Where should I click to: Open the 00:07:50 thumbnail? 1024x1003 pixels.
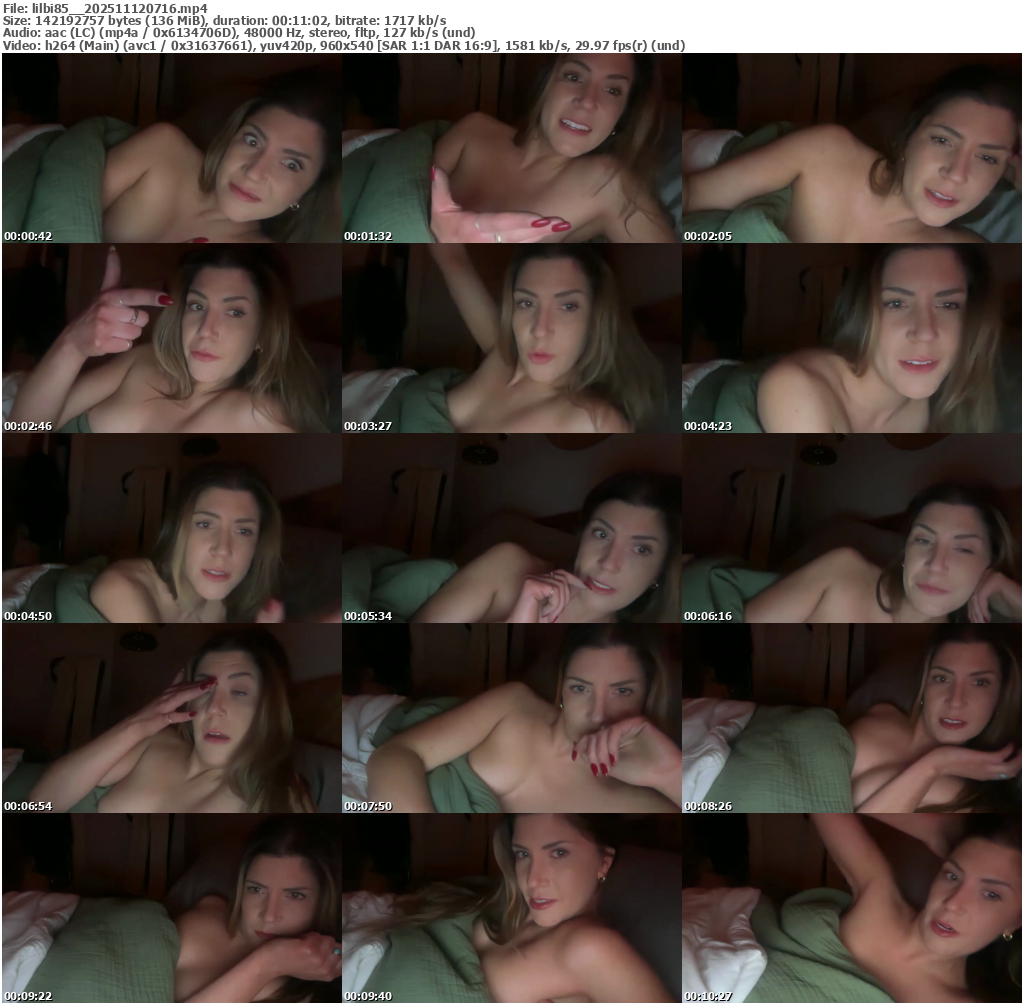(511, 718)
